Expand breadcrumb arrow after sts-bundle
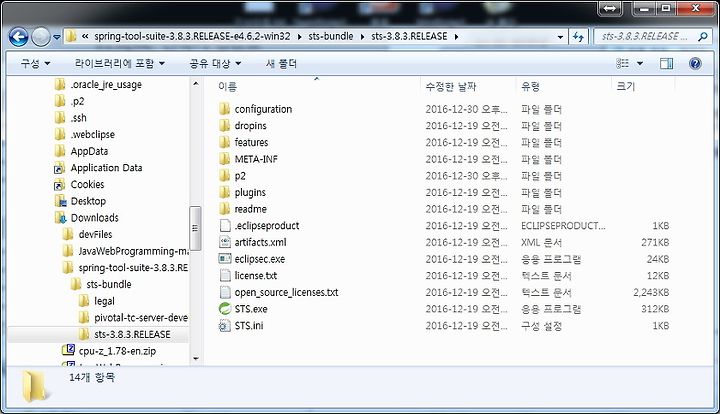Image resolution: width=720 pixels, height=414 pixels. [x=362, y=37]
